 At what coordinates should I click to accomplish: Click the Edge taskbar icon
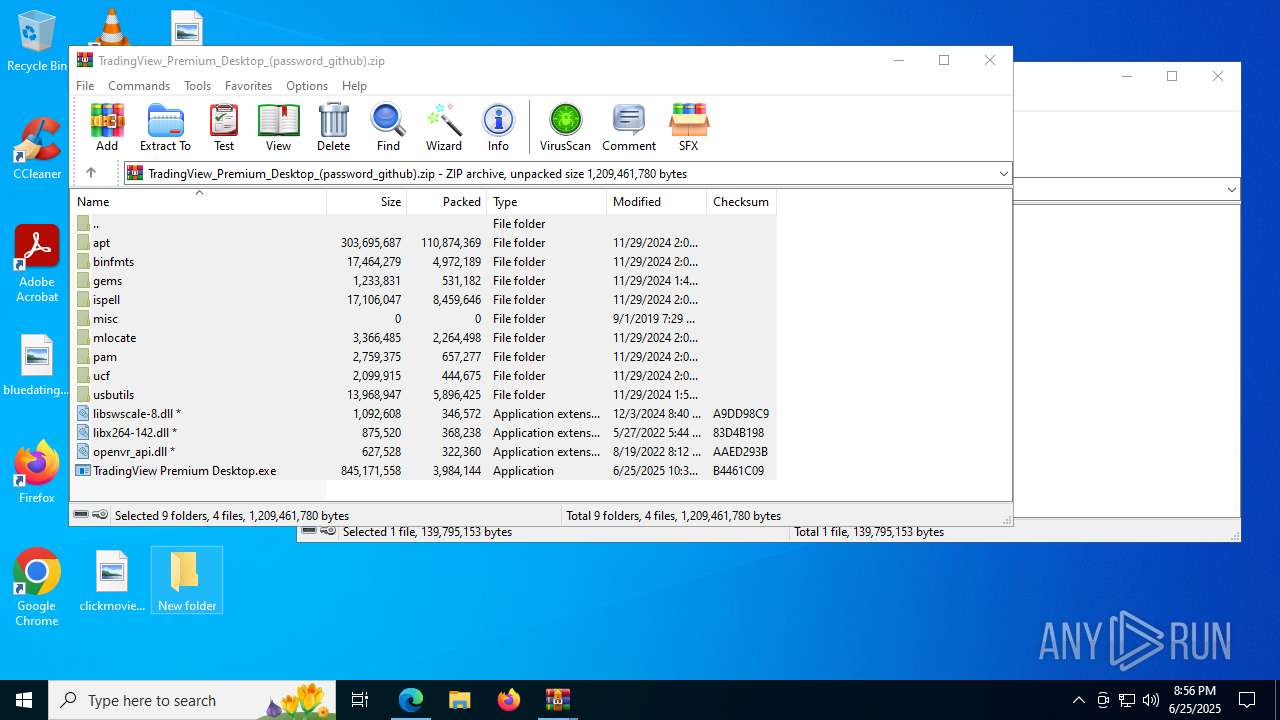(x=411, y=700)
